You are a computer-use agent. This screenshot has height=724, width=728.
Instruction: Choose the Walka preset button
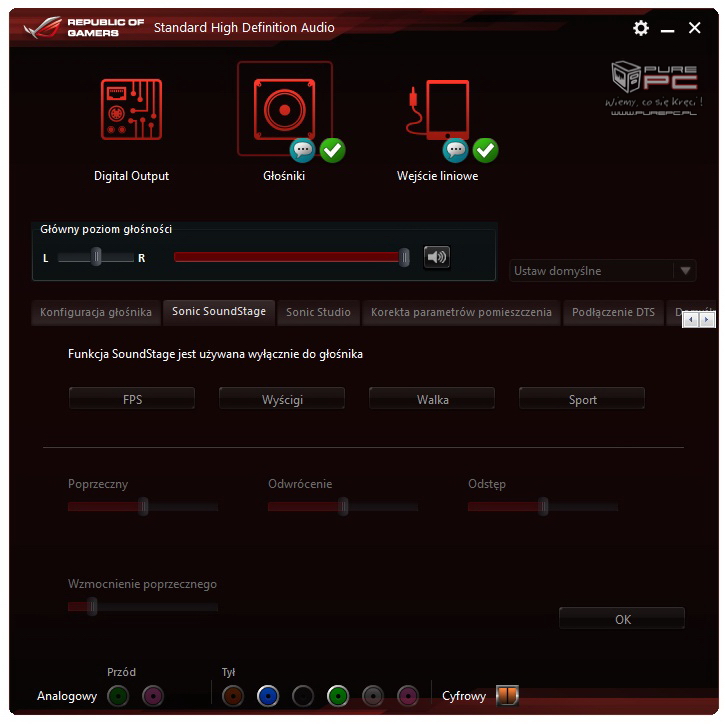click(432, 399)
